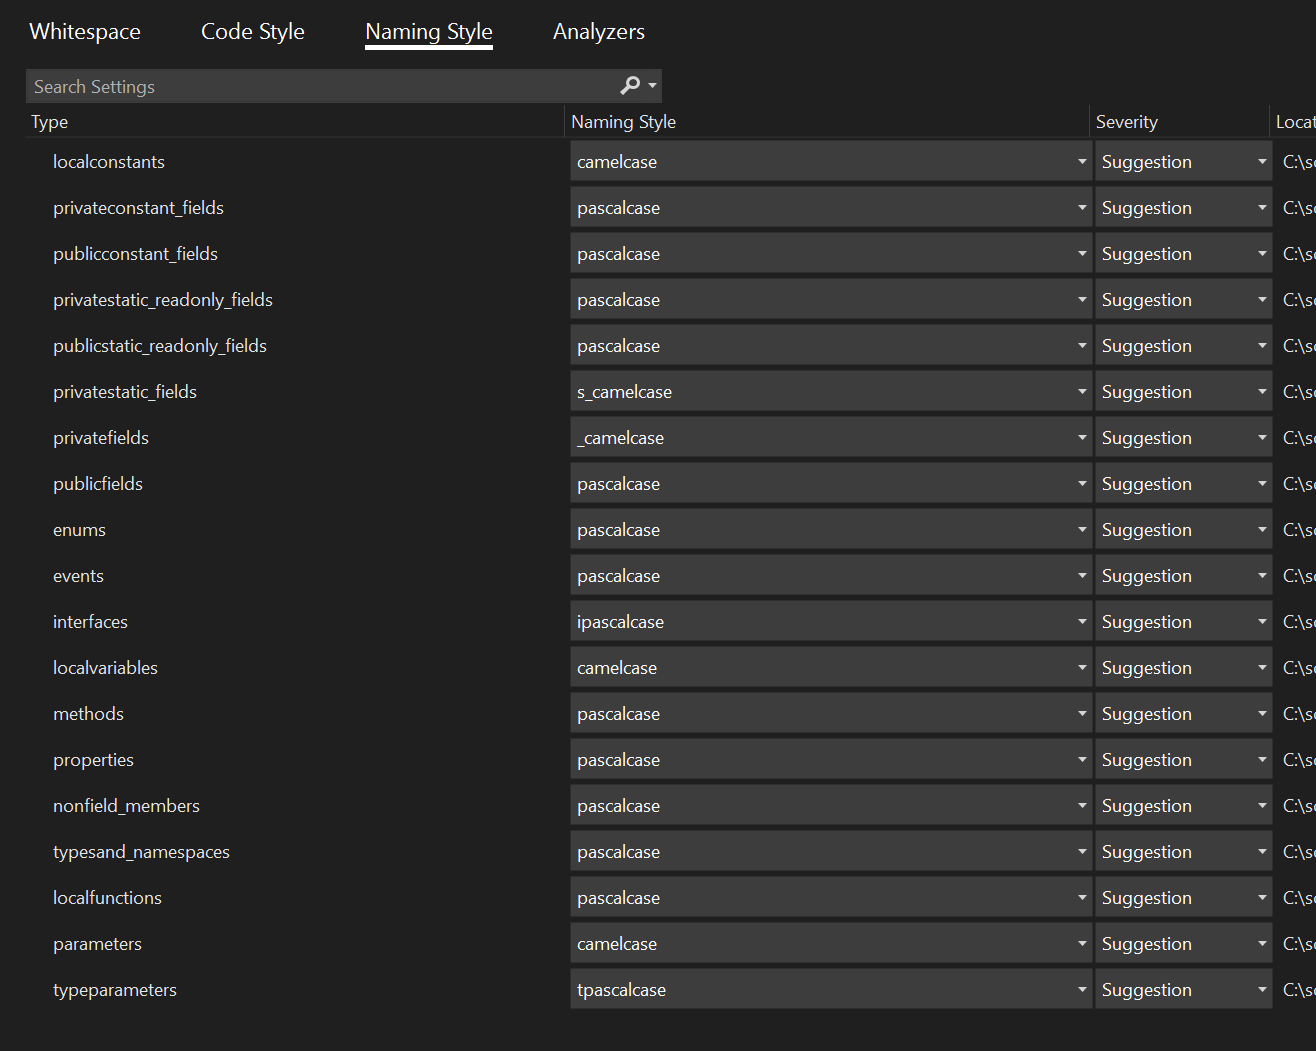1316x1051 pixels.
Task: Click the Severity column header
Action: [1127, 122]
